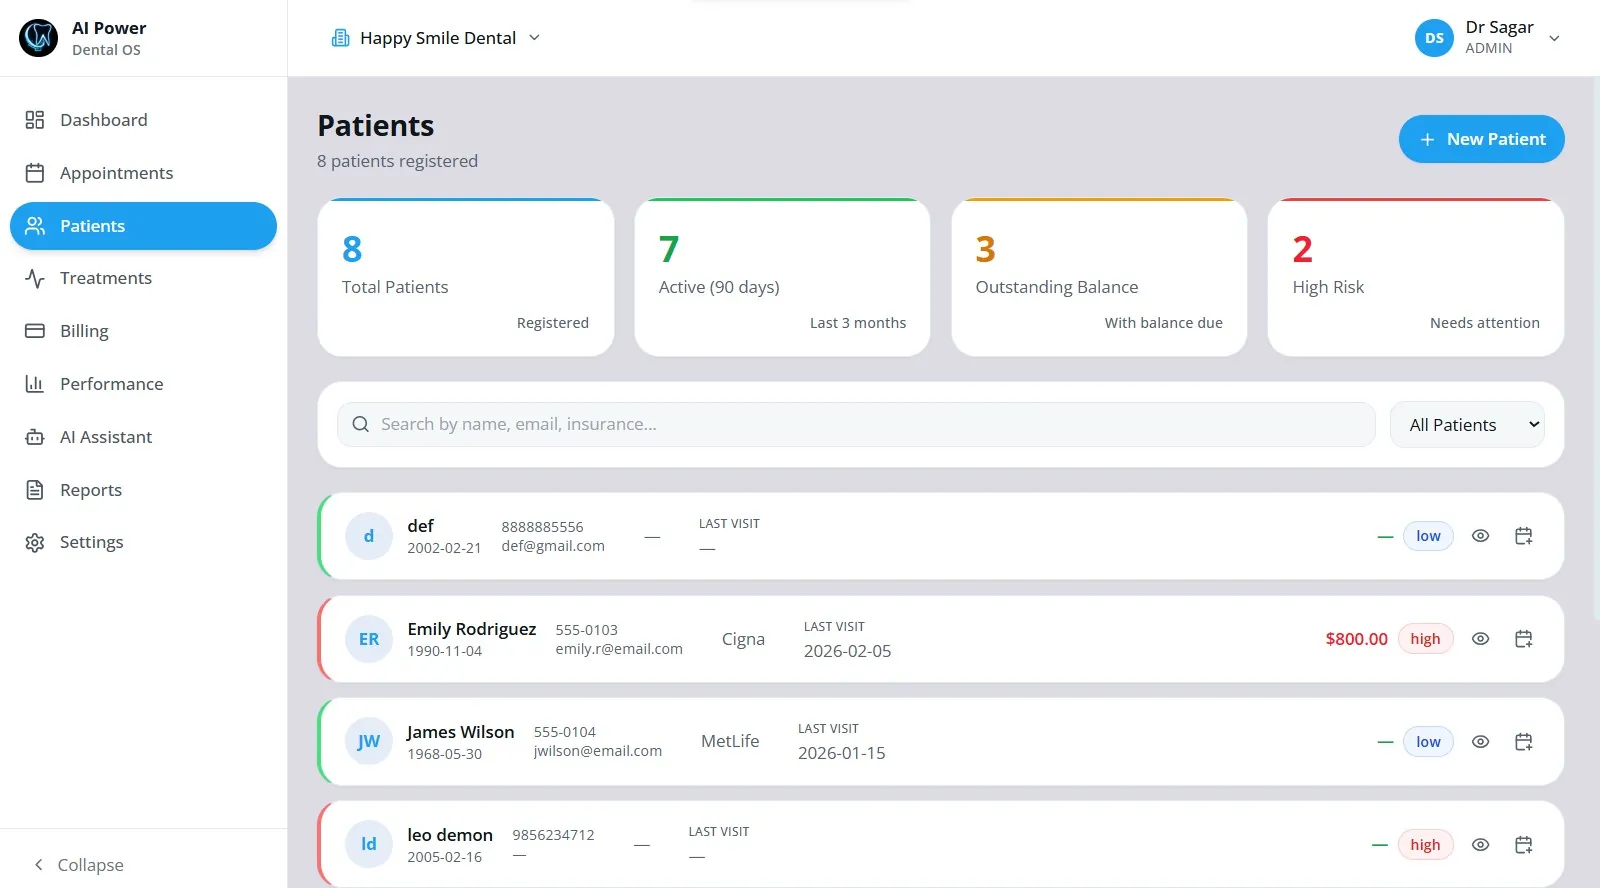Select Patients in the sidebar
Screen dimensions: 1600x888
coord(143,226)
